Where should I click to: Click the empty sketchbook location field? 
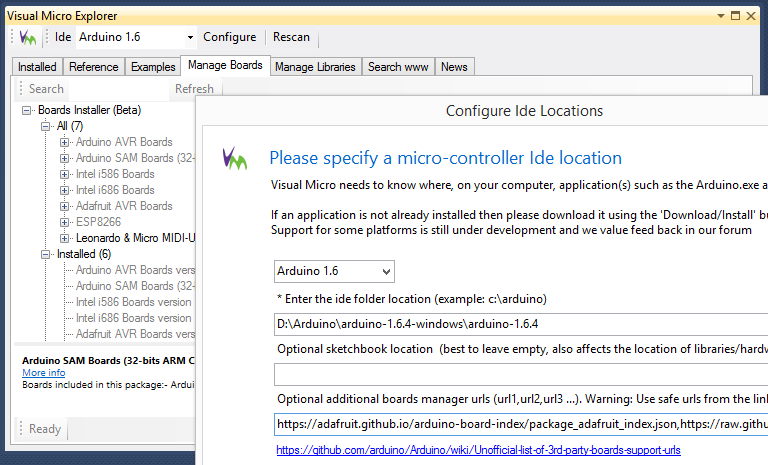click(521, 375)
